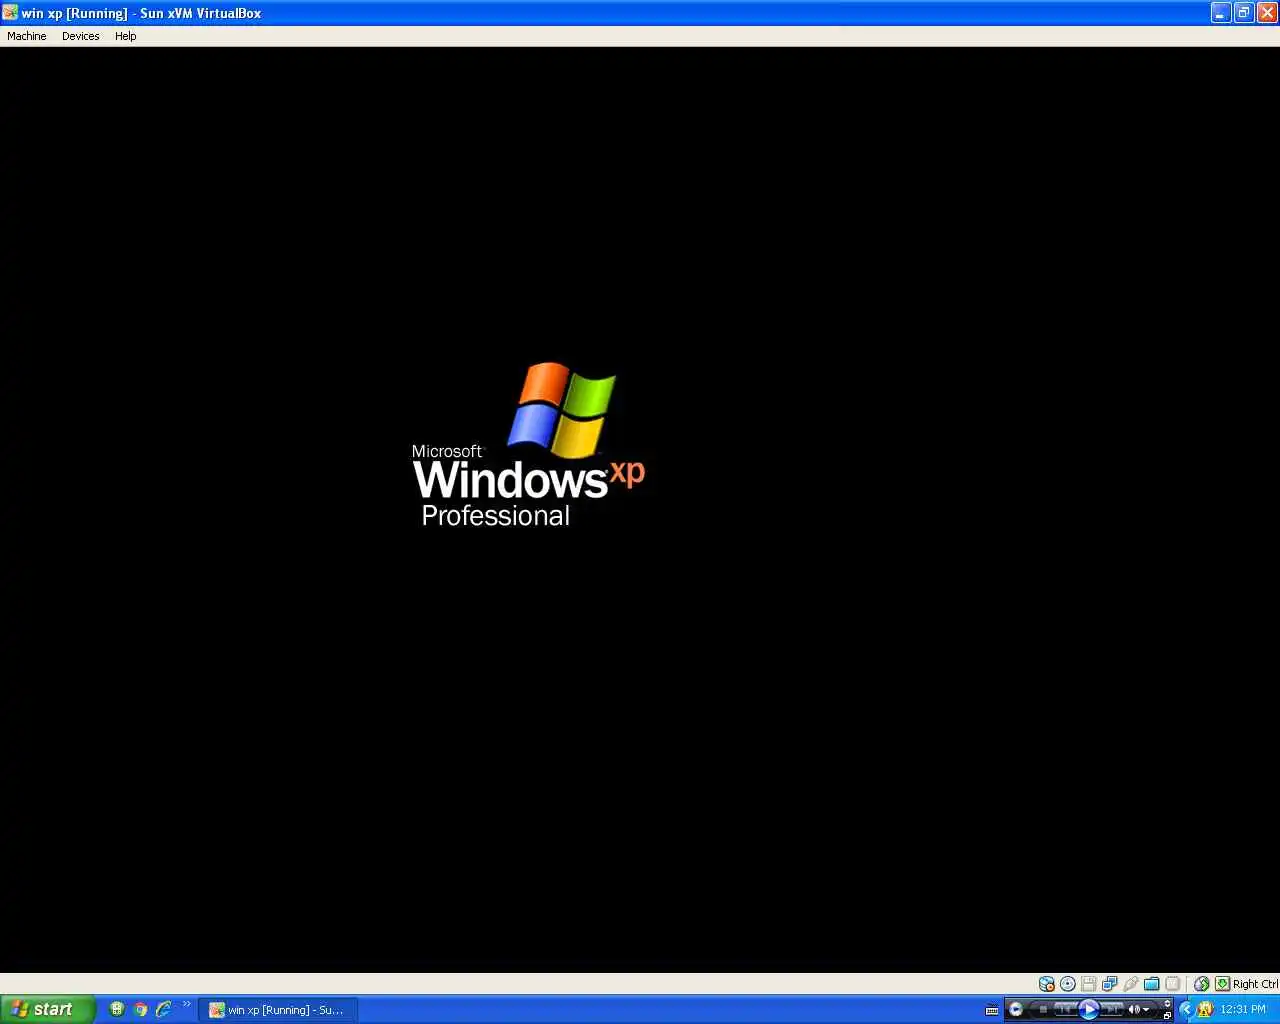Expand hidden quick launch items chevron

tap(186, 1004)
